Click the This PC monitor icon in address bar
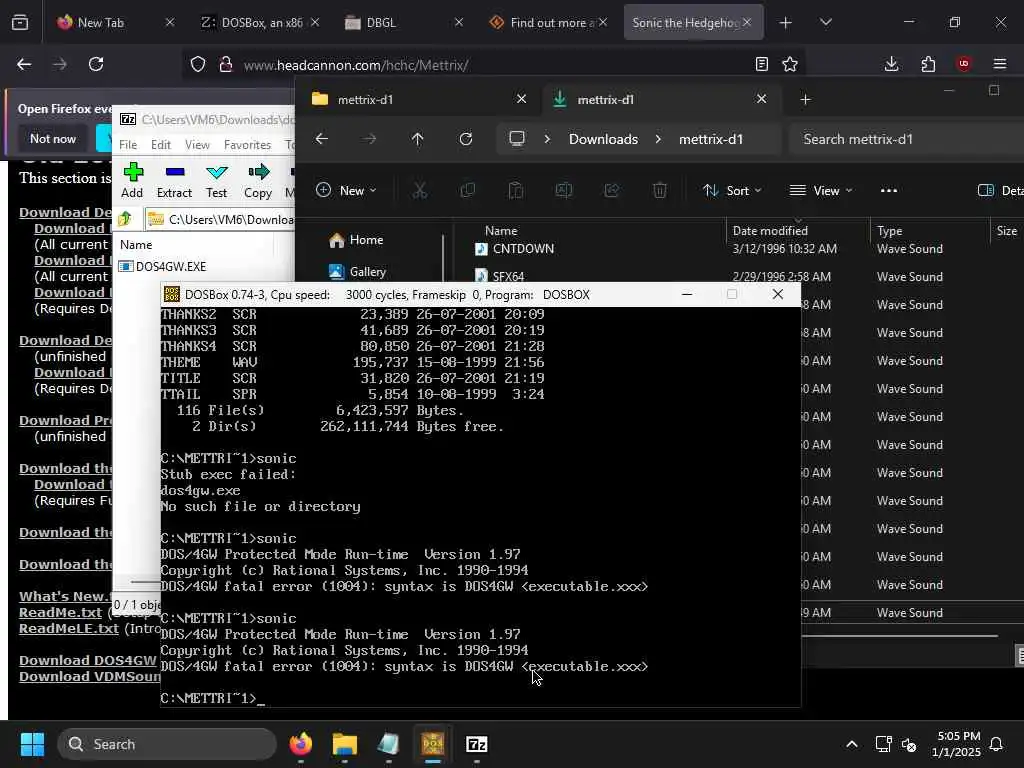This screenshot has width=1024, height=768. coord(517,138)
